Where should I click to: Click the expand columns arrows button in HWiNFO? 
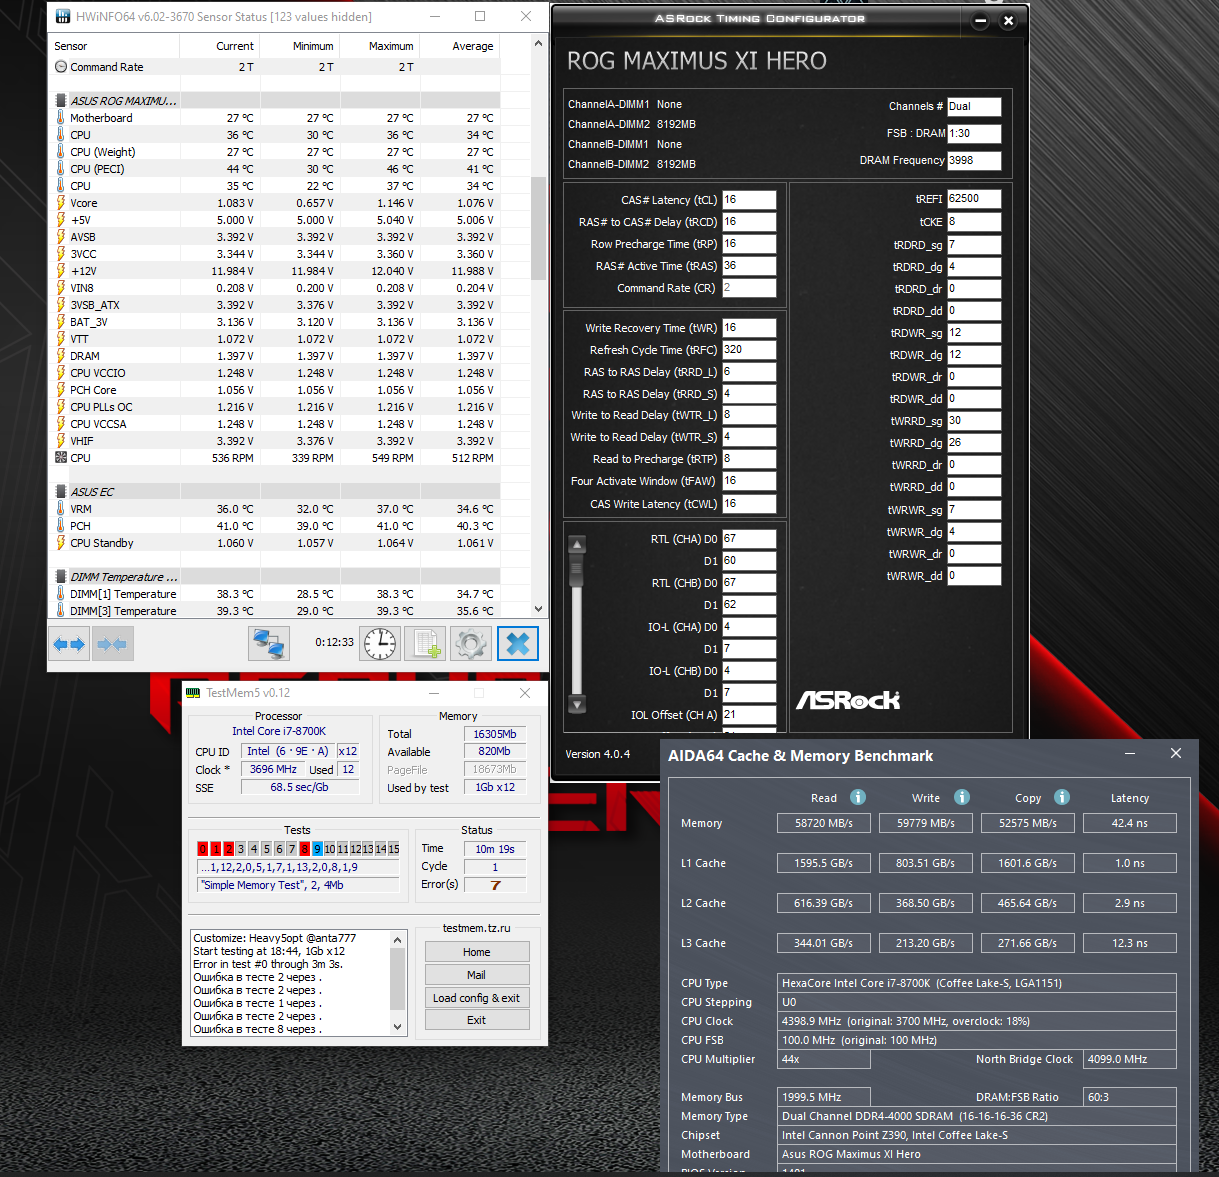(69, 644)
